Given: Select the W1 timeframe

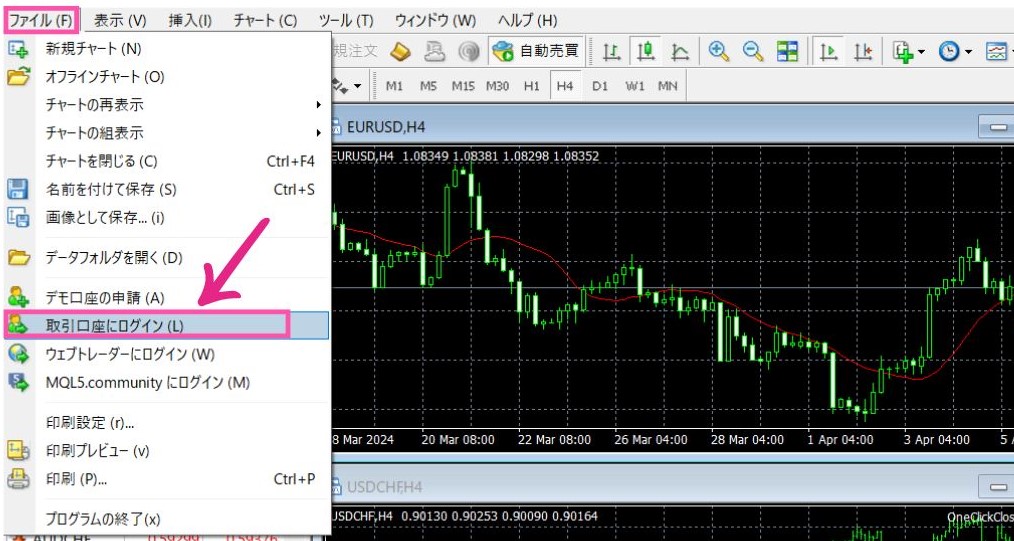Looking at the screenshot, I should [x=634, y=85].
